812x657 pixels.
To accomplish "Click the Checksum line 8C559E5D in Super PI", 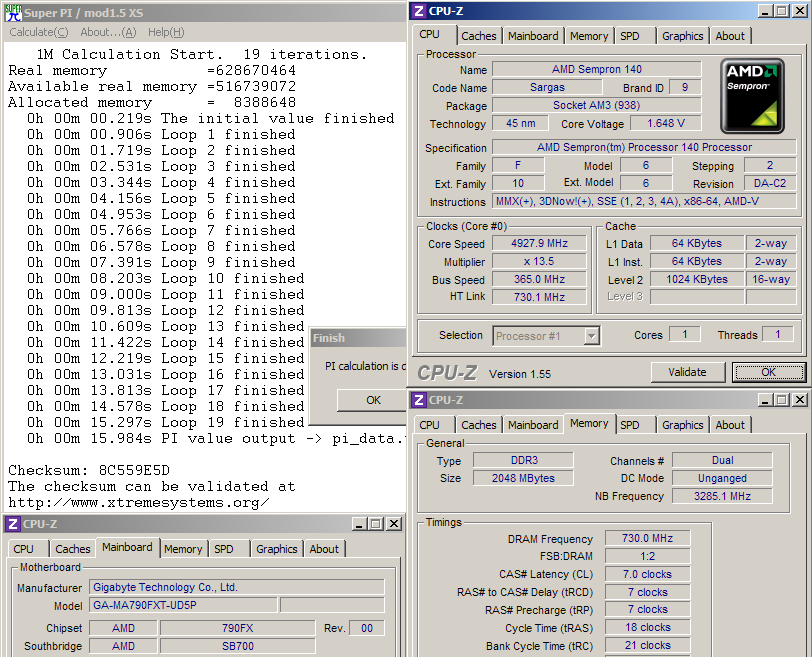I will pos(89,471).
